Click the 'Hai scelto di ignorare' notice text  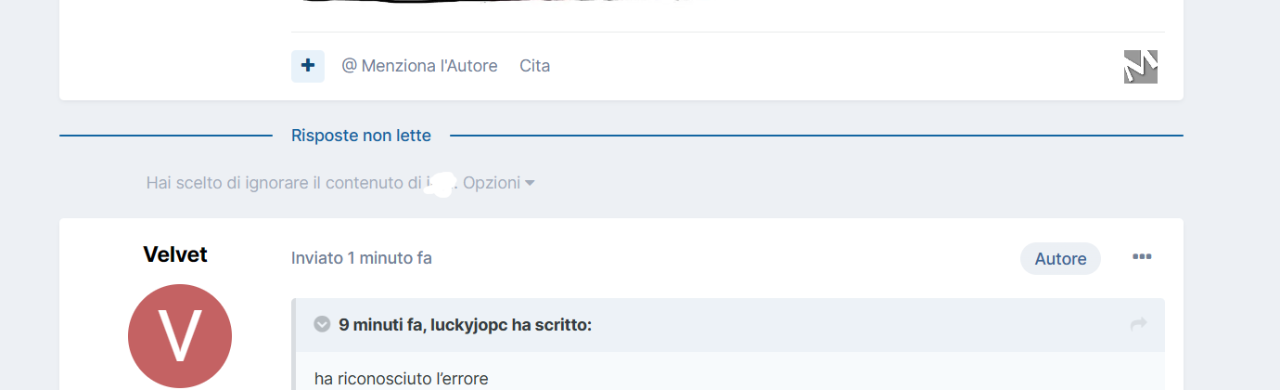tap(283, 183)
